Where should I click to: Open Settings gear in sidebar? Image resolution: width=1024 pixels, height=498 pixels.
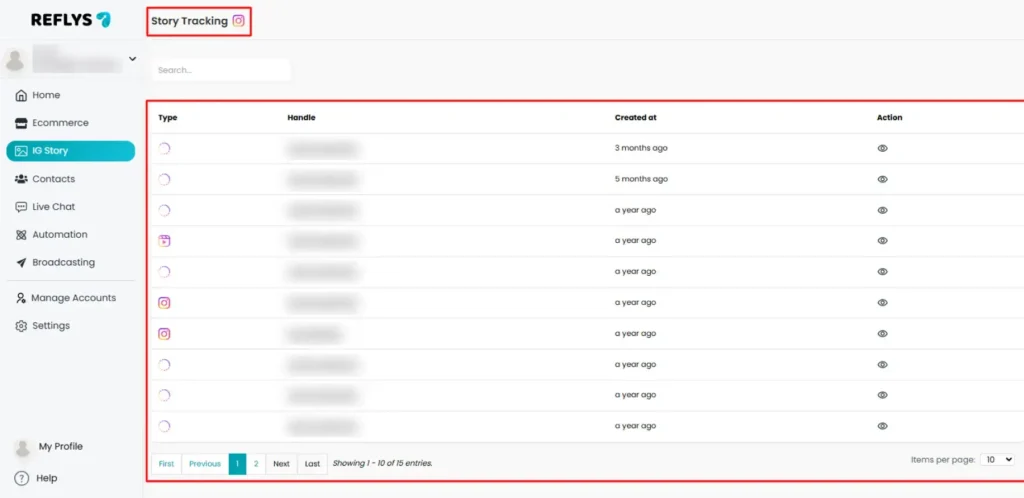pyautogui.click(x=21, y=326)
